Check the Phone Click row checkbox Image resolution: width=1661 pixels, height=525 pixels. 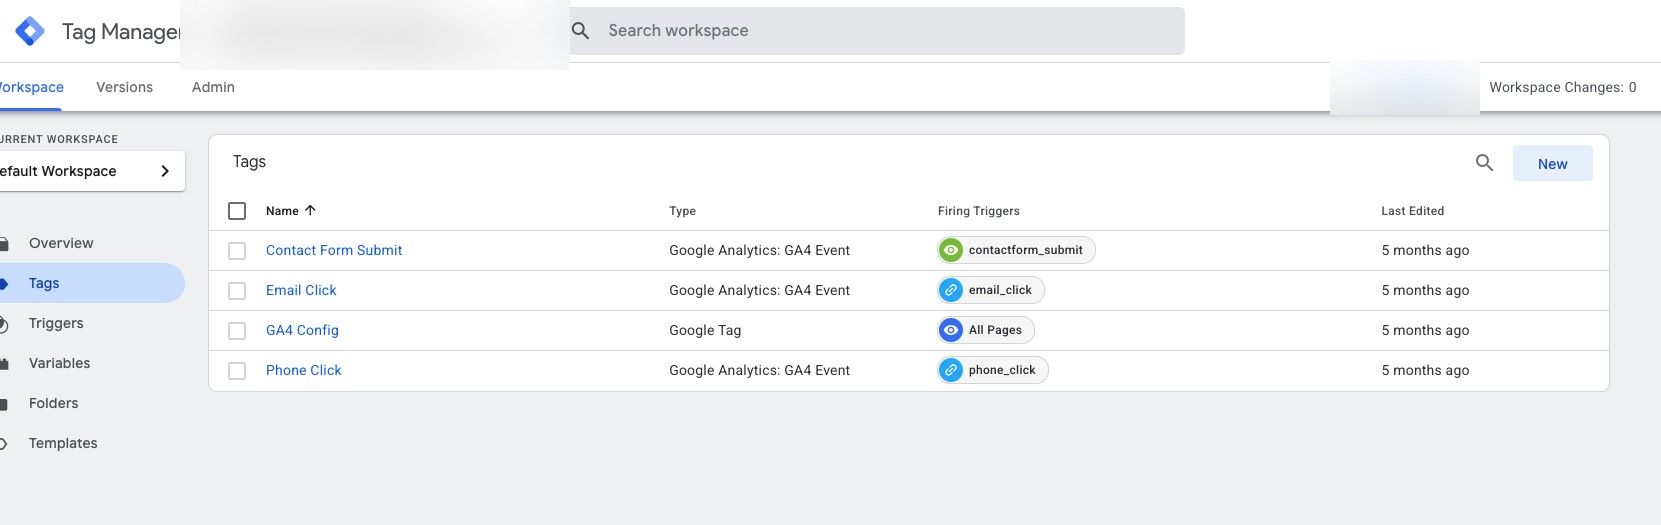(x=237, y=371)
